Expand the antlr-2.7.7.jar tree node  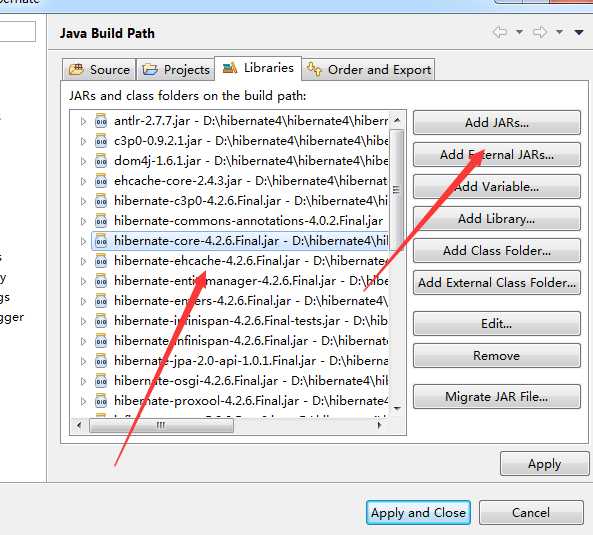[83, 121]
